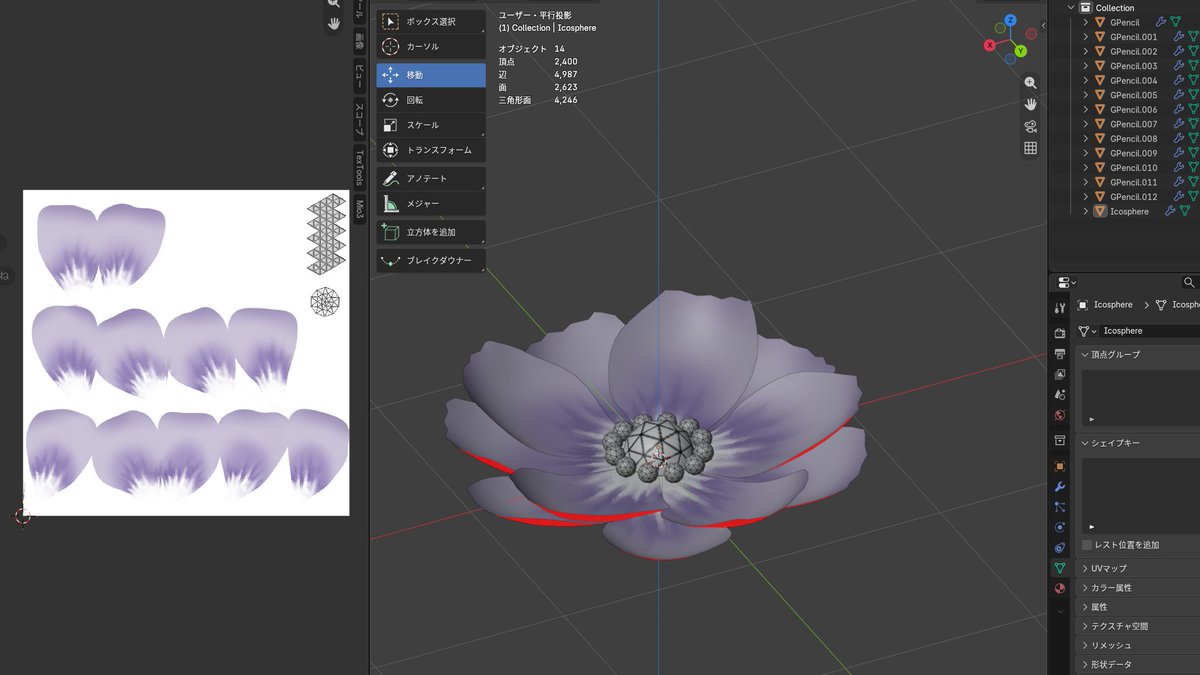Expand the 形状データ panel
The width and height of the screenshot is (1200, 675).
coord(1085,664)
